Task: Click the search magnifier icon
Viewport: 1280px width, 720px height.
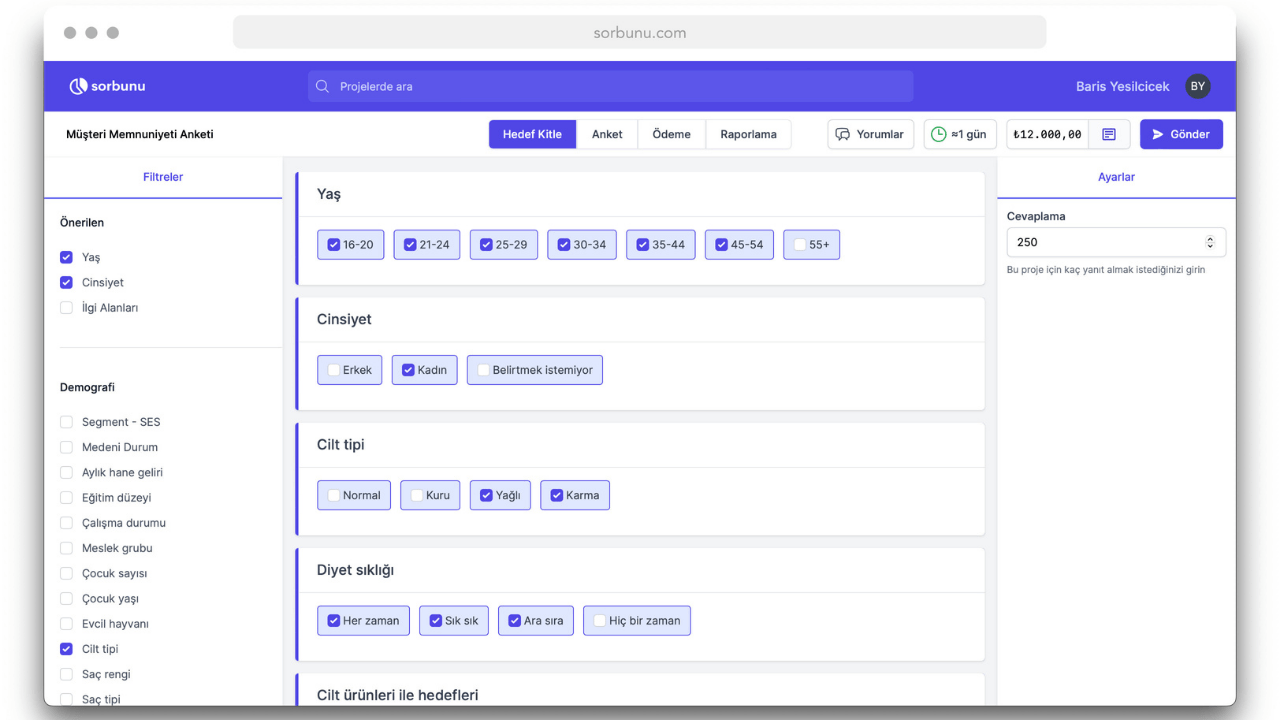Action: click(x=322, y=86)
